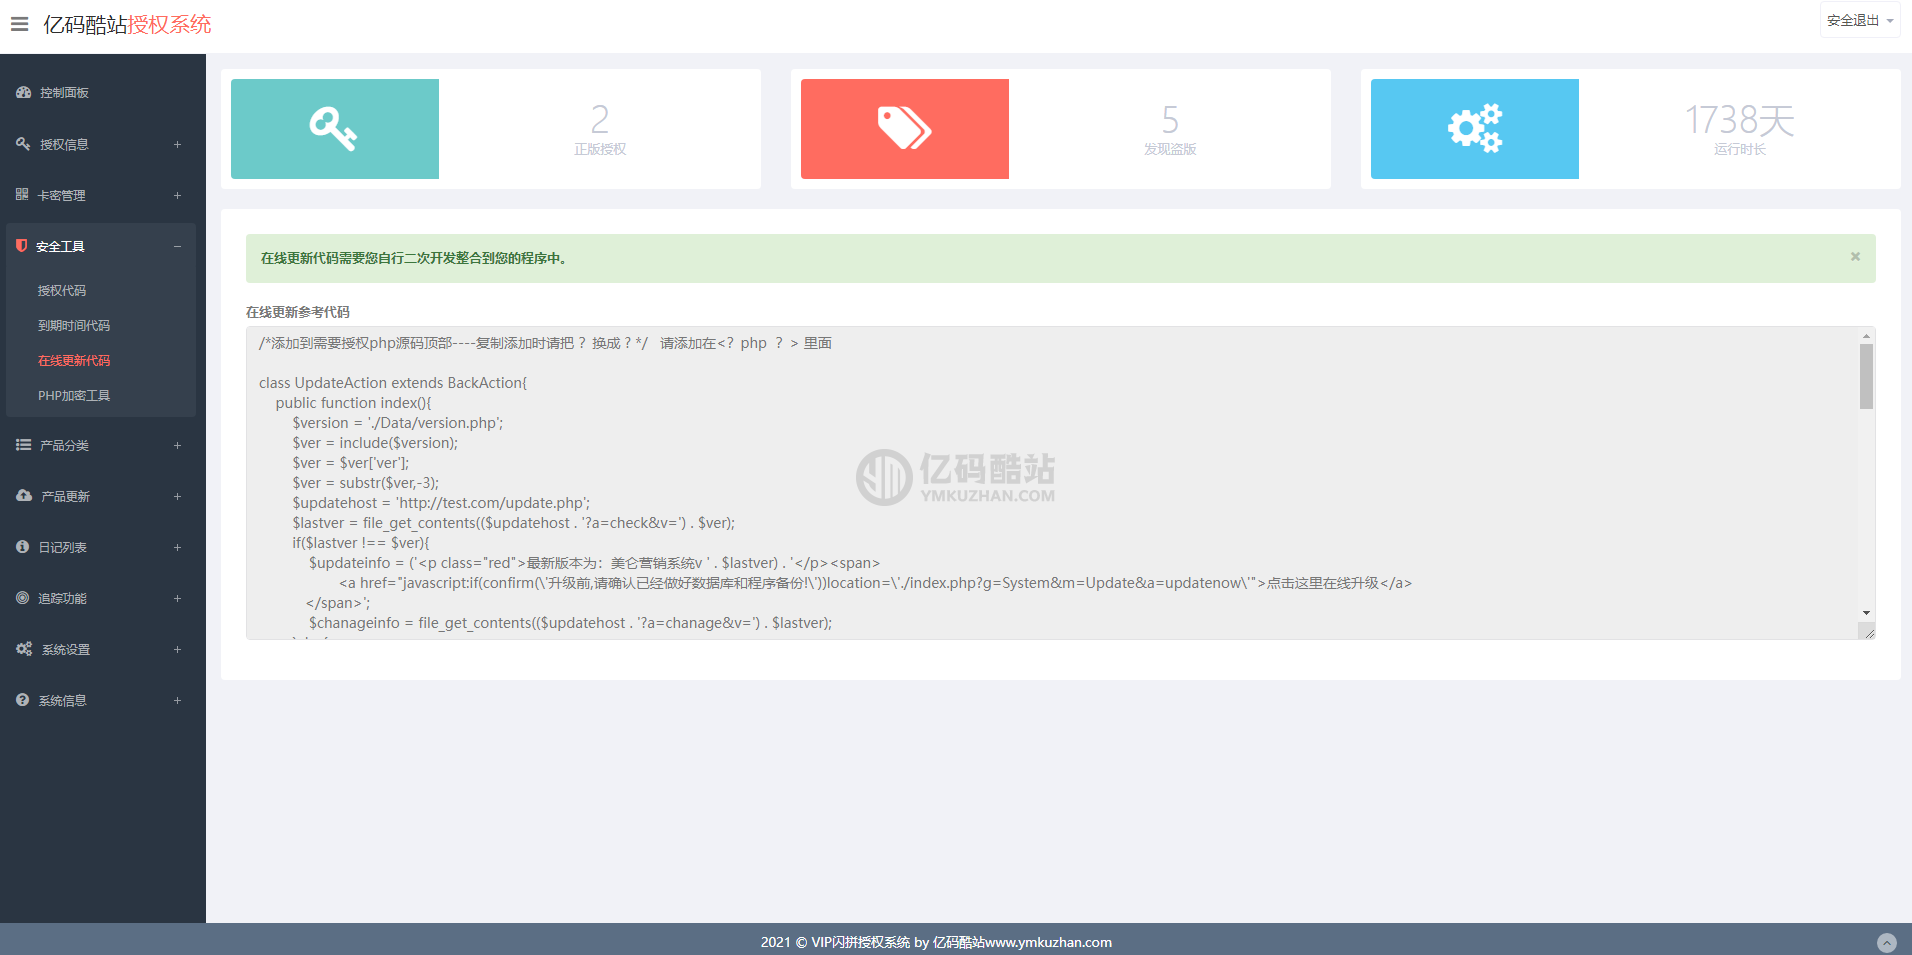The height and width of the screenshot is (955, 1912).
Task: Click the key icon beside 授权信息
Action: [x=23, y=144]
